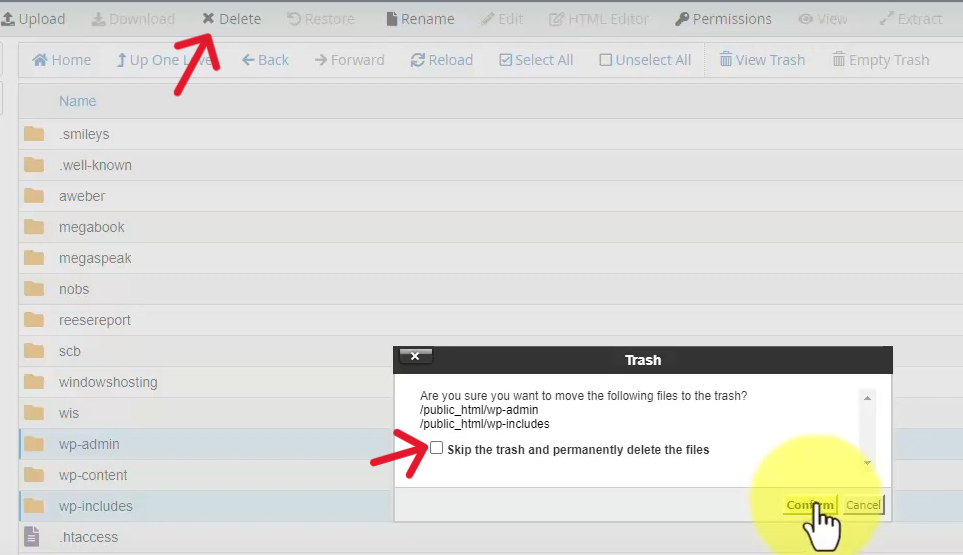This screenshot has height=555, width=963.
Task: Open View Trash
Action: coord(762,60)
